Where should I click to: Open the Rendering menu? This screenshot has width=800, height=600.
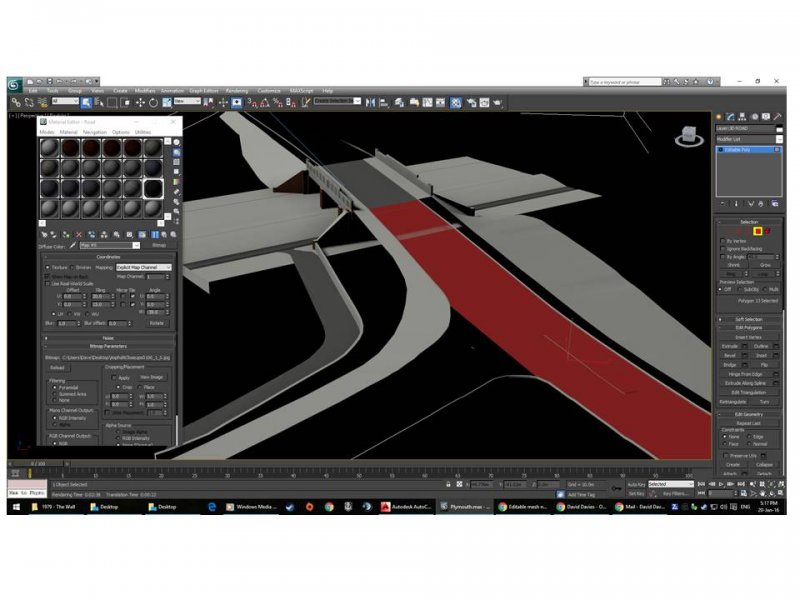click(237, 91)
